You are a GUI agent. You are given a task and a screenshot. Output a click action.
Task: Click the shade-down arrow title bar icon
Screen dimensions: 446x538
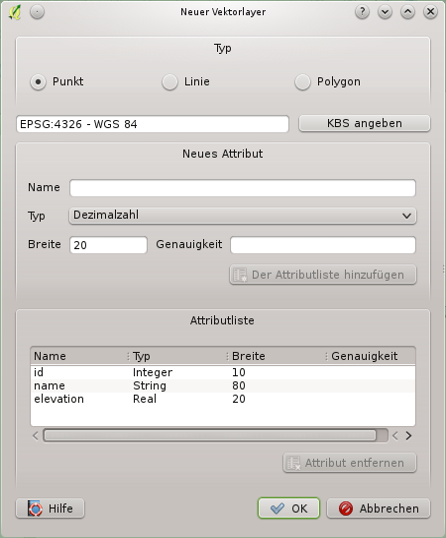[x=385, y=12]
